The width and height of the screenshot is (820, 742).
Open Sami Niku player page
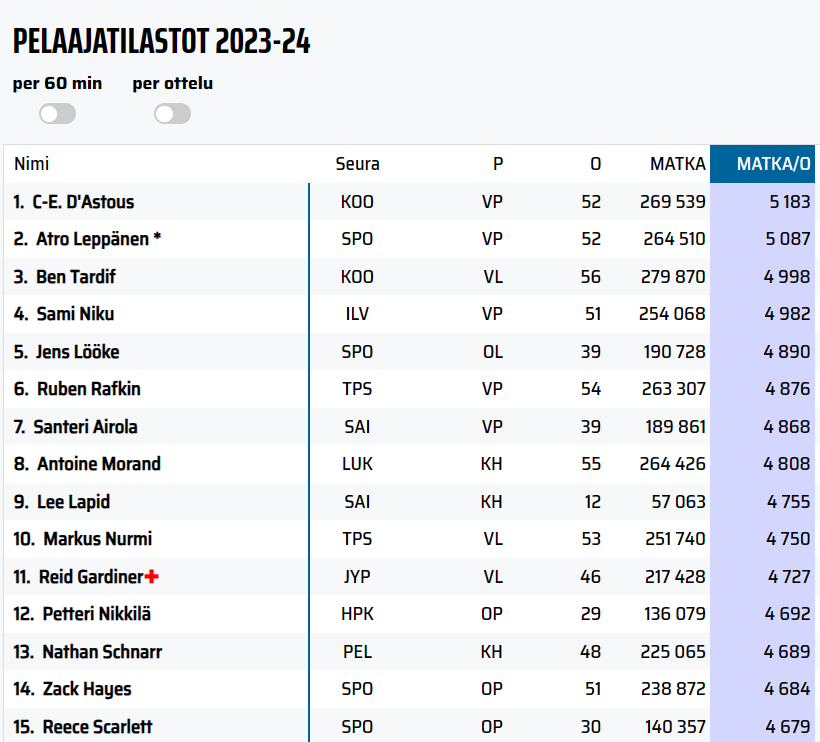pyautogui.click(x=75, y=314)
